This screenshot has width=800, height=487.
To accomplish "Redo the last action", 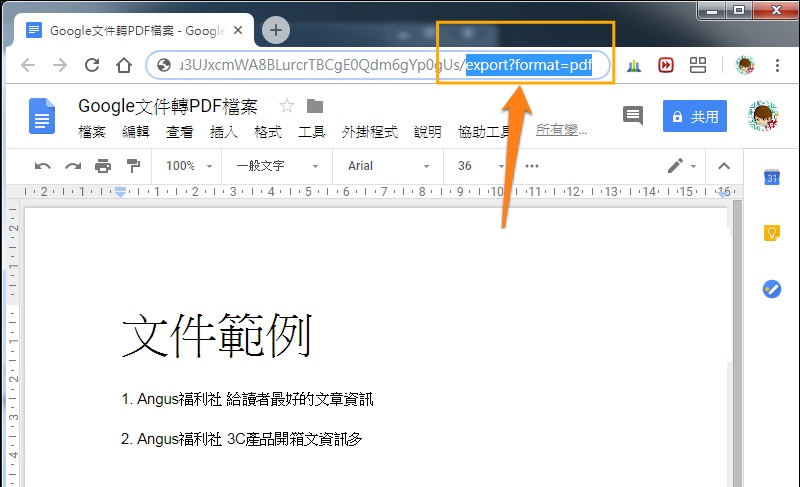I will point(73,166).
